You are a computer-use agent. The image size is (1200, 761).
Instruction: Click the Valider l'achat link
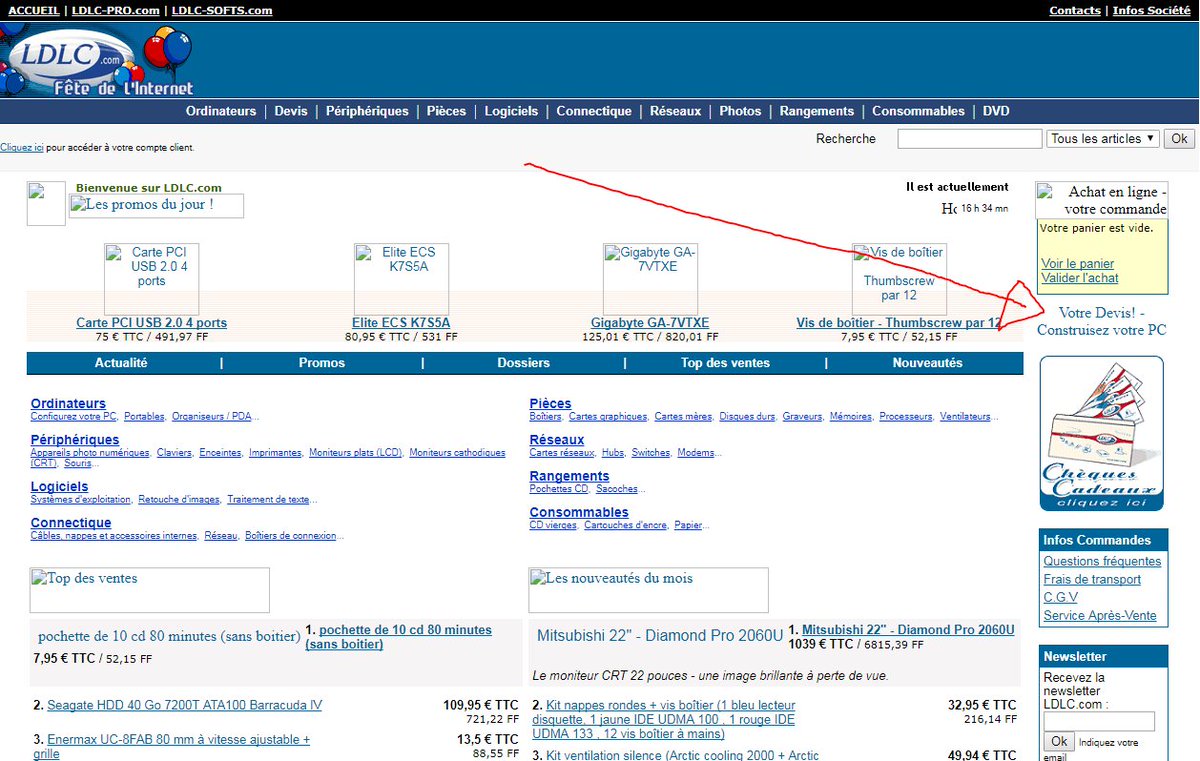pyautogui.click(x=1079, y=278)
